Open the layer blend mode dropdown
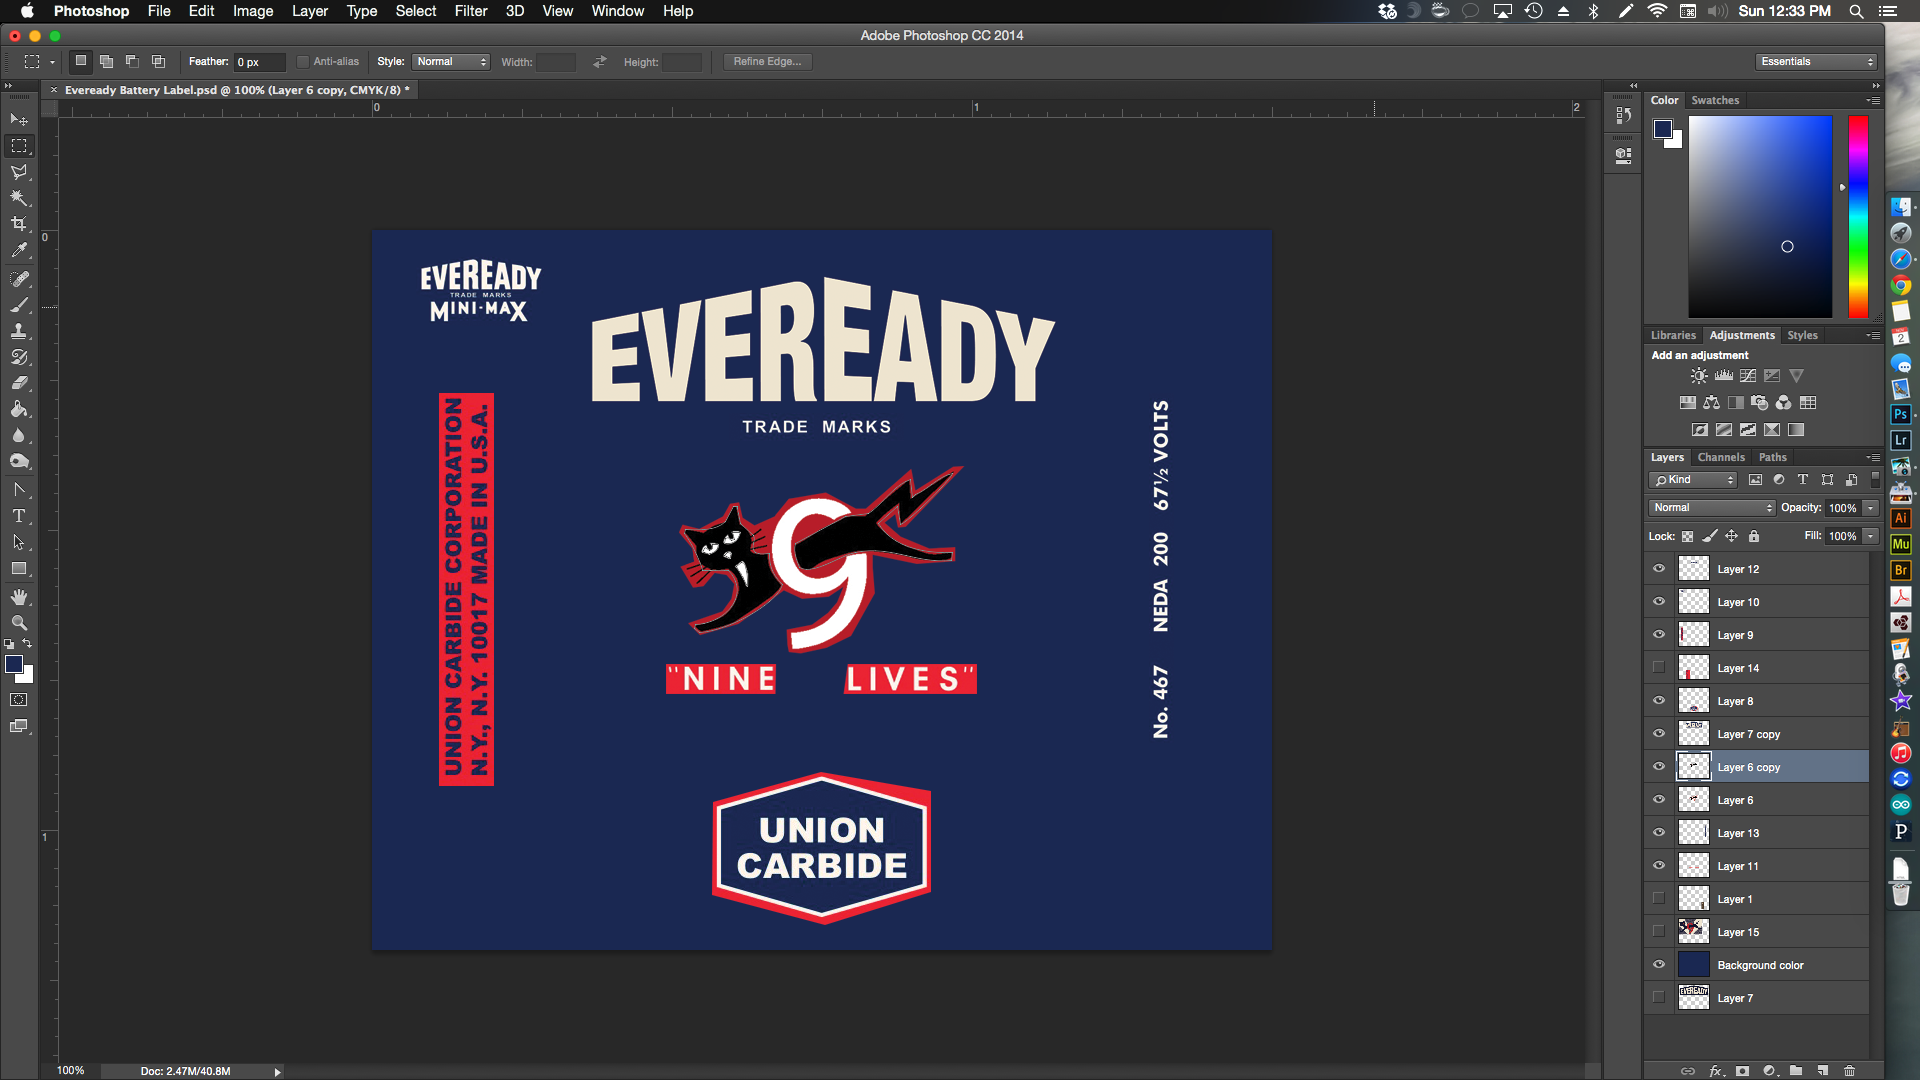The height and width of the screenshot is (1080, 1920). pyautogui.click(x=1712, y=508)
